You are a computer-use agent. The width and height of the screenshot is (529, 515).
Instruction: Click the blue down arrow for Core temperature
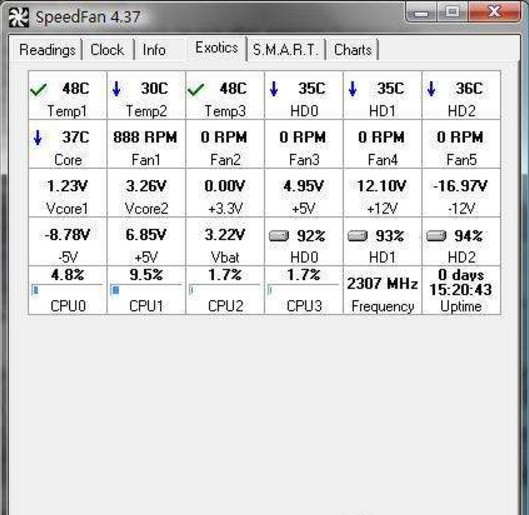click(38, 138)
